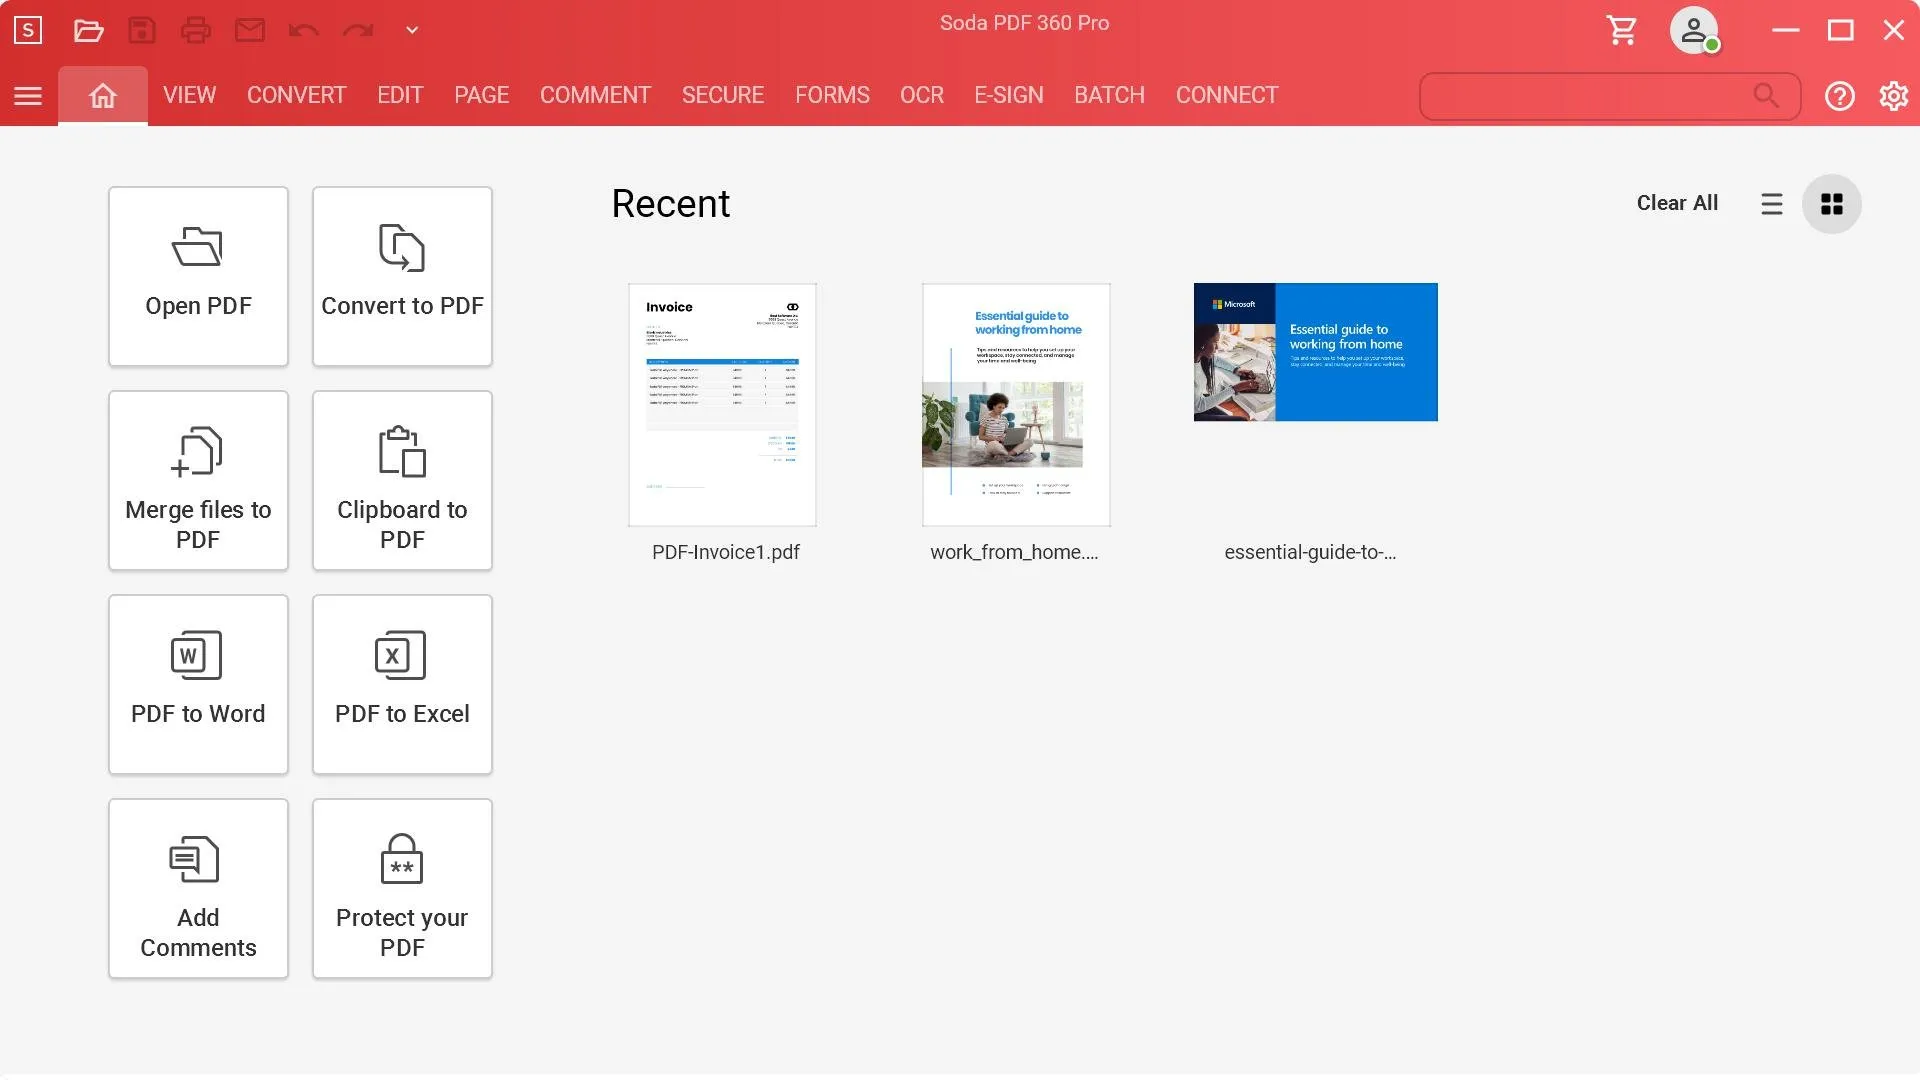Switch recent files to grid view
Screen dimensions: 1920x1080
coord(1832,203)
